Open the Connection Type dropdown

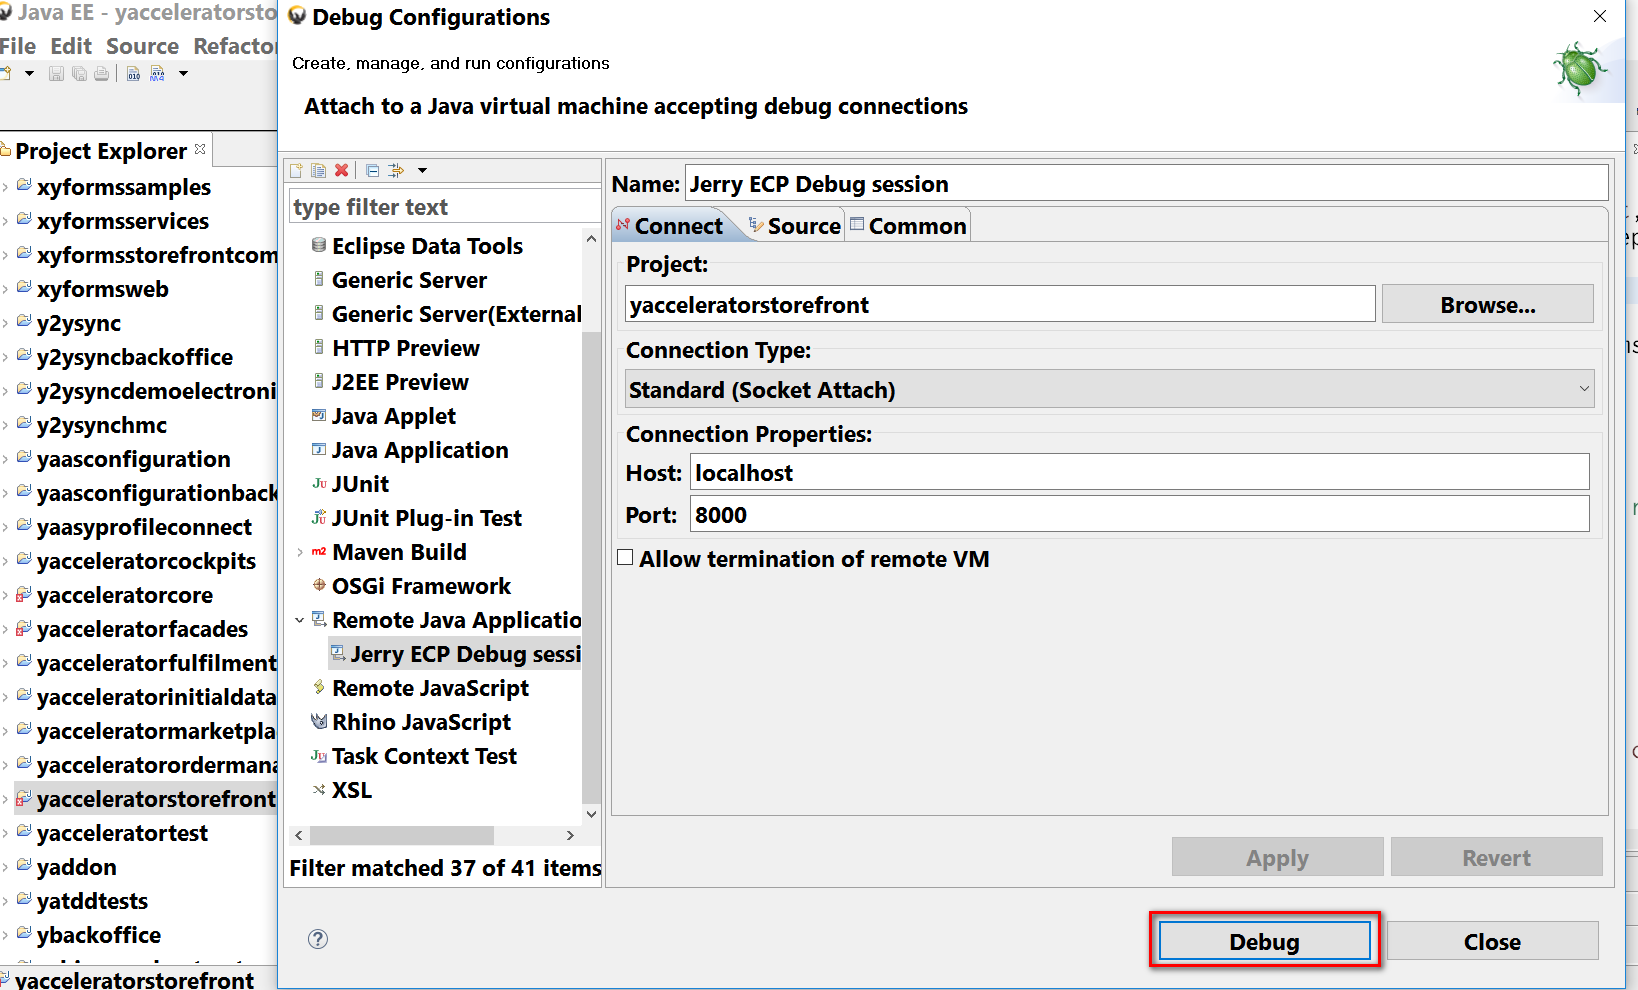[1110, 389]
